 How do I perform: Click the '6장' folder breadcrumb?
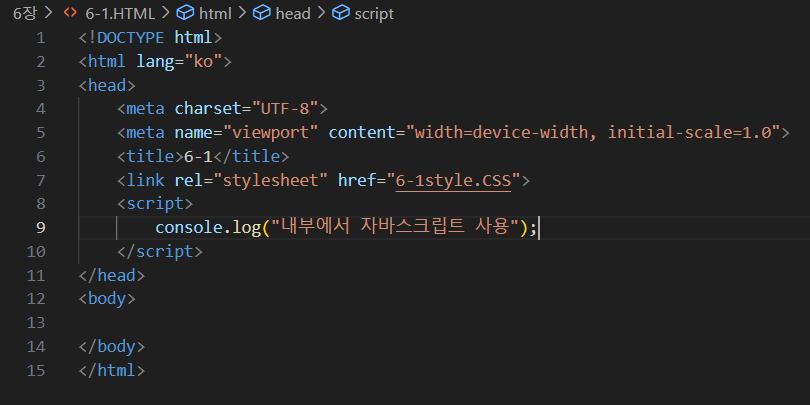(x=25, y=13)
